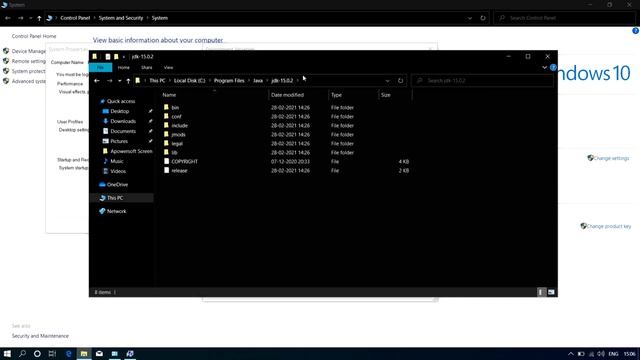Open Desktop in Quick access
Screen dimensions: 640x360
click(x=119, y=111)
